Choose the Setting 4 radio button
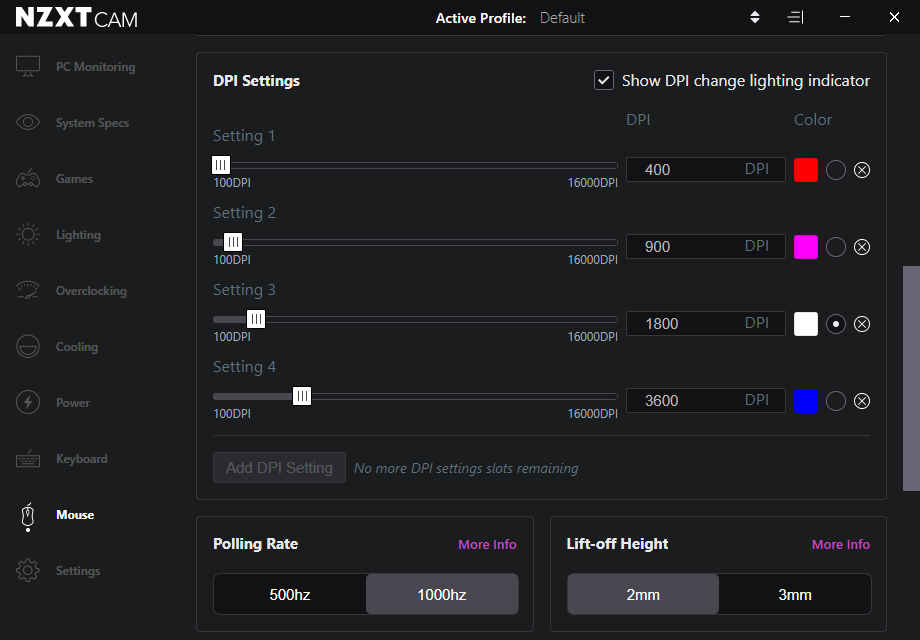The height and width of the screenshot is (640, 920). [x=836, y=401]
